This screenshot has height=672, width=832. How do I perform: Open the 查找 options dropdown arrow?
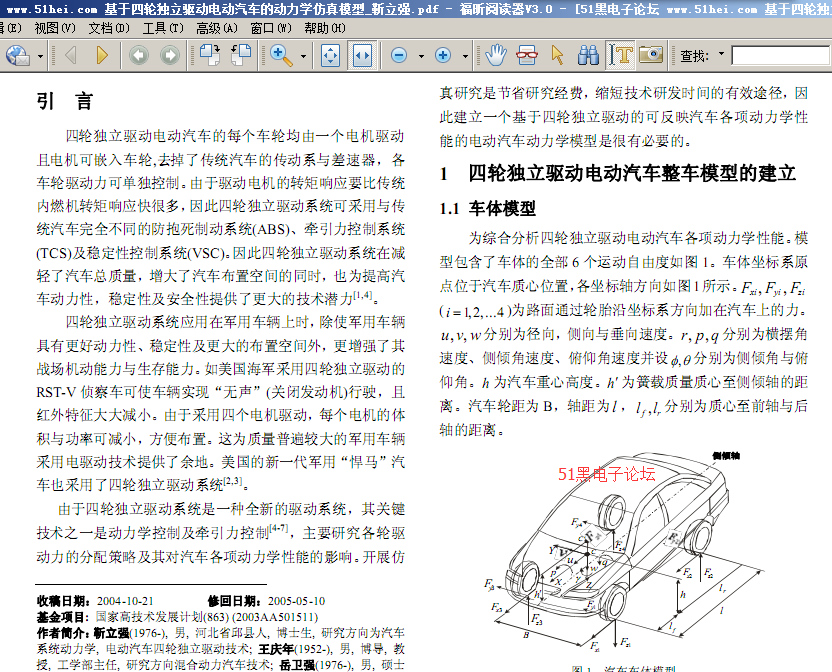[721, 54]
